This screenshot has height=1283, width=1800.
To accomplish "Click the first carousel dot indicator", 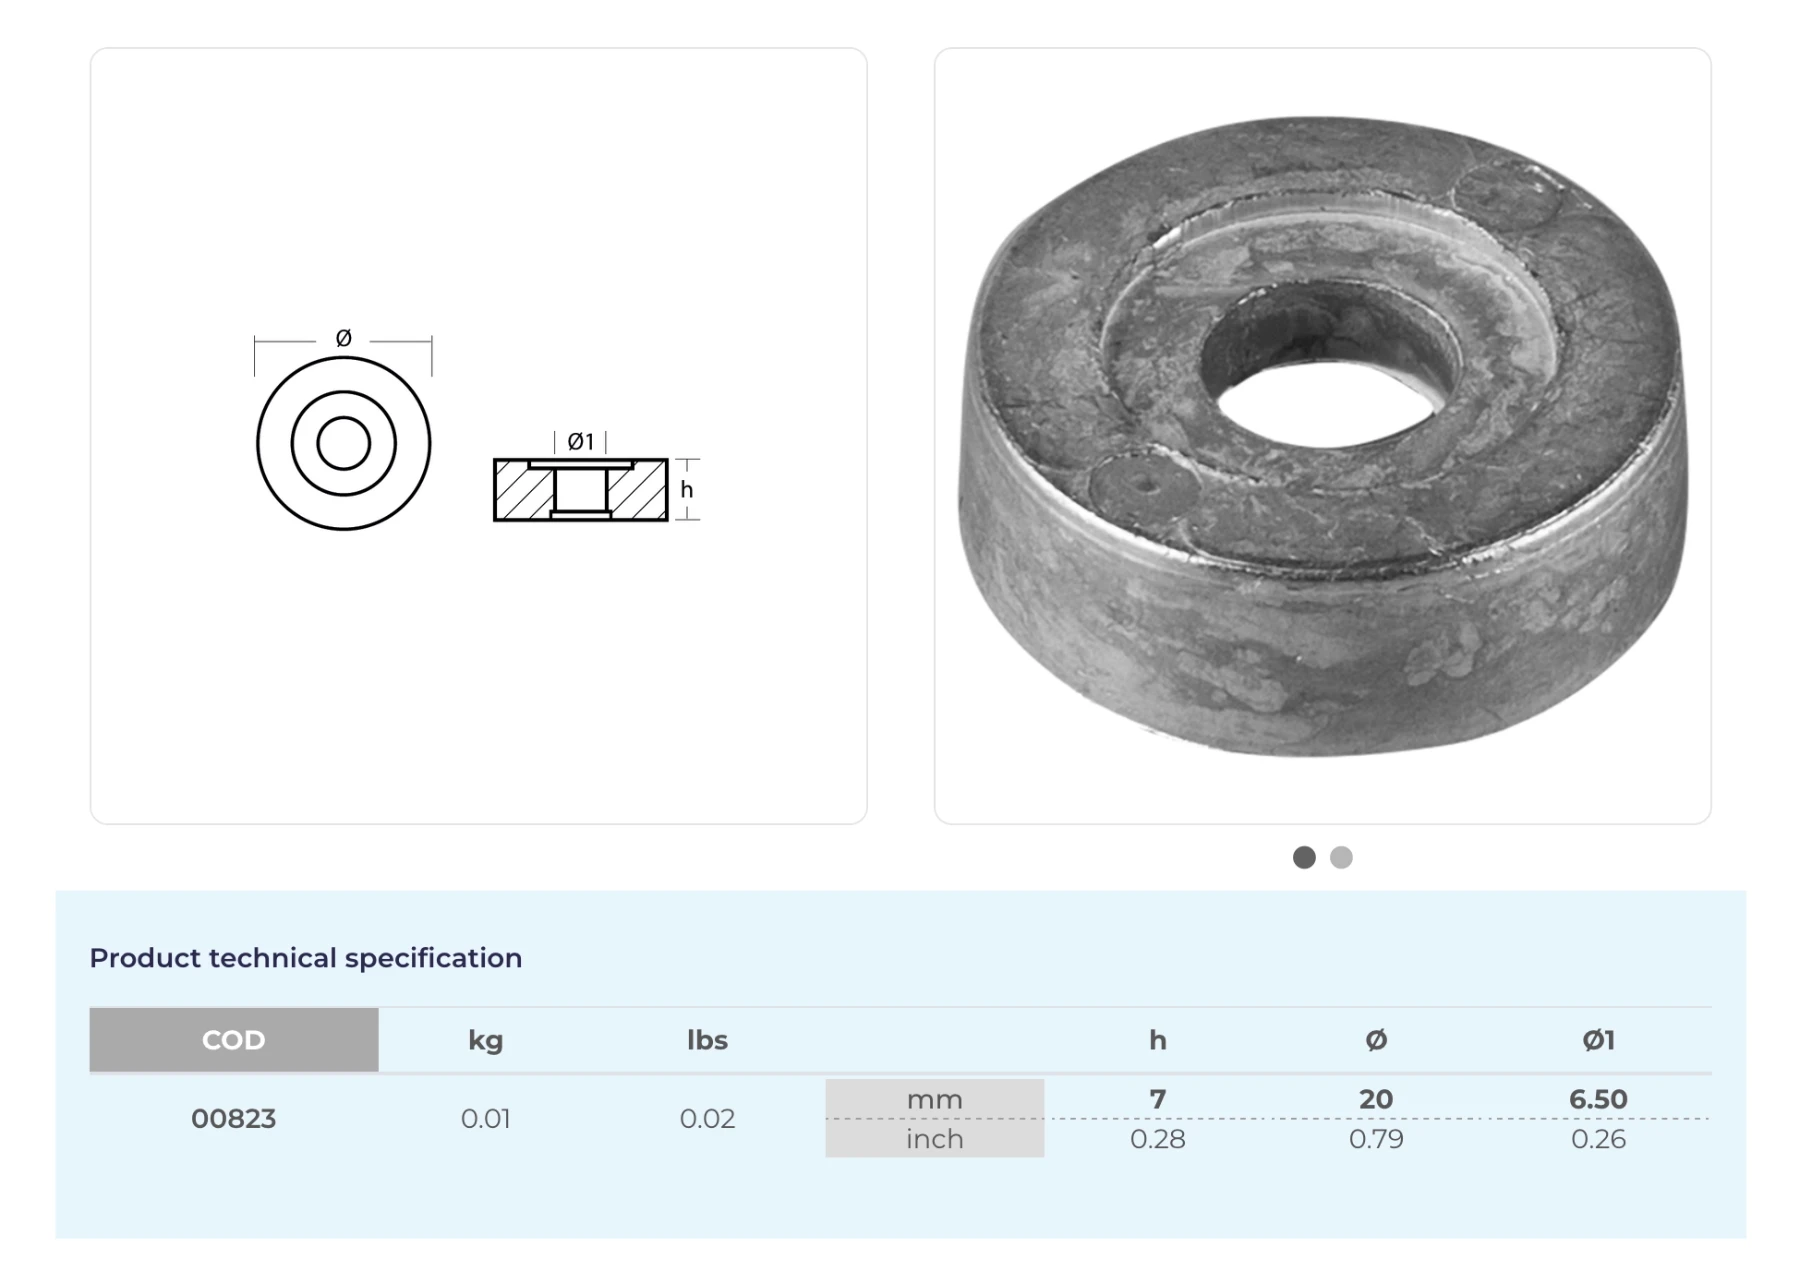I will (1304, 857).
